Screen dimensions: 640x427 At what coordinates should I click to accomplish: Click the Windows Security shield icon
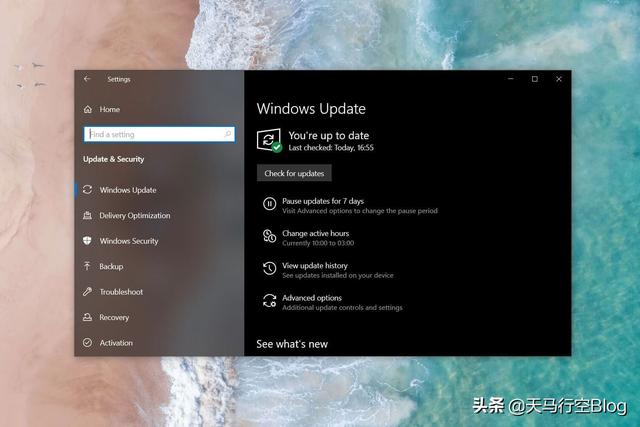[x=87, y=240]
